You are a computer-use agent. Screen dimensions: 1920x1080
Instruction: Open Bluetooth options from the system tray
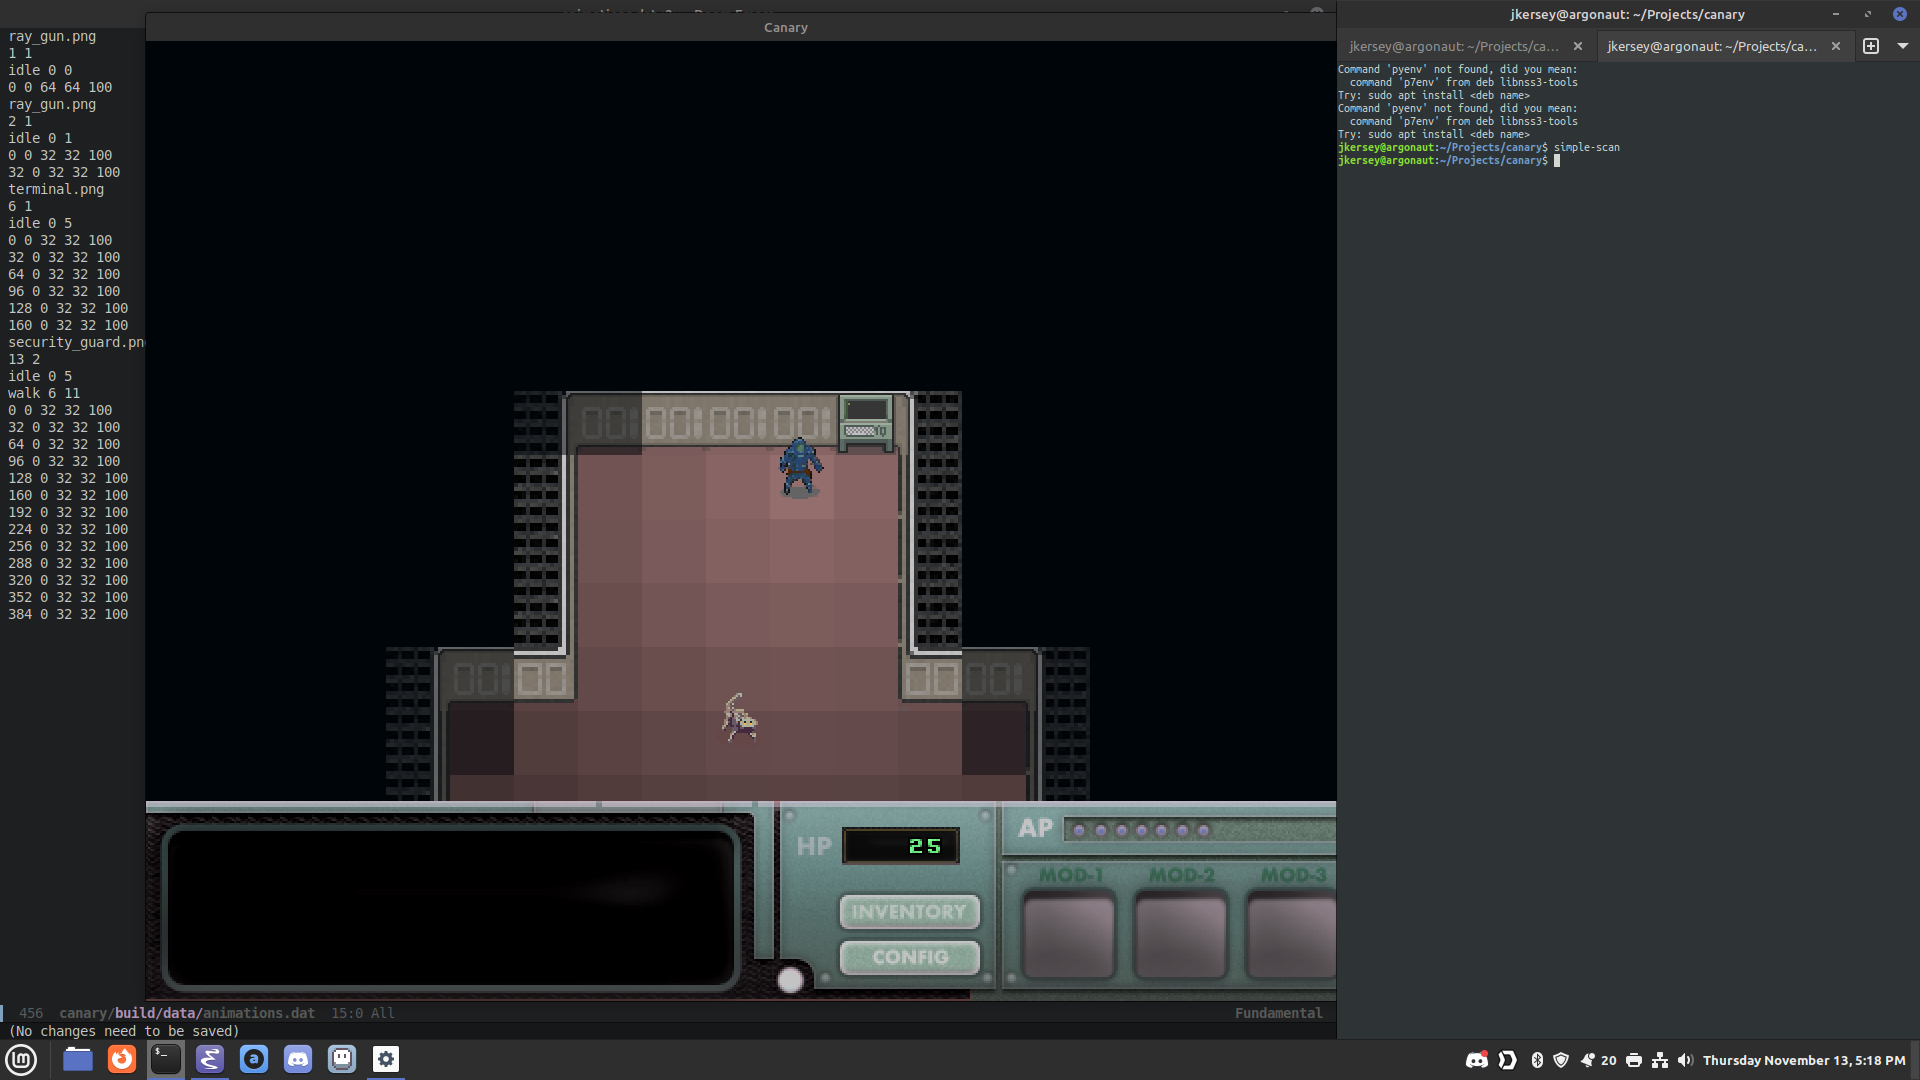click(x=1536, y=1060)
